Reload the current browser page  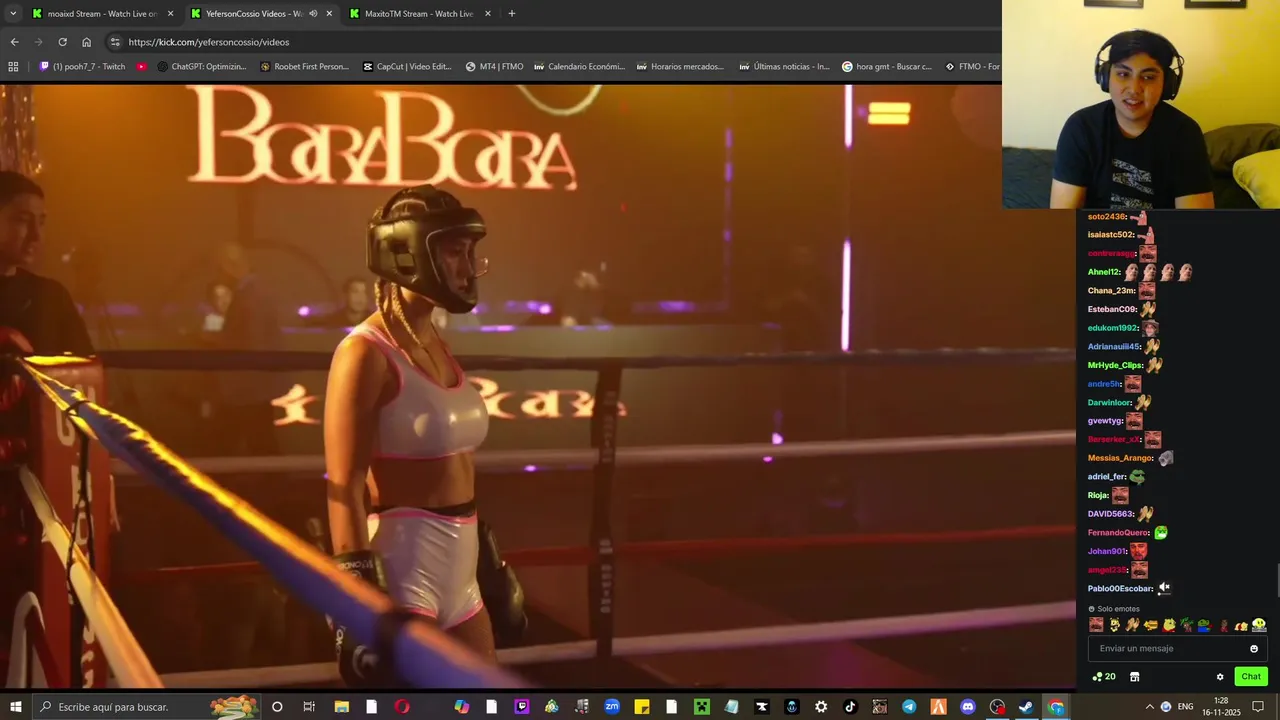[x=62, y=42]
